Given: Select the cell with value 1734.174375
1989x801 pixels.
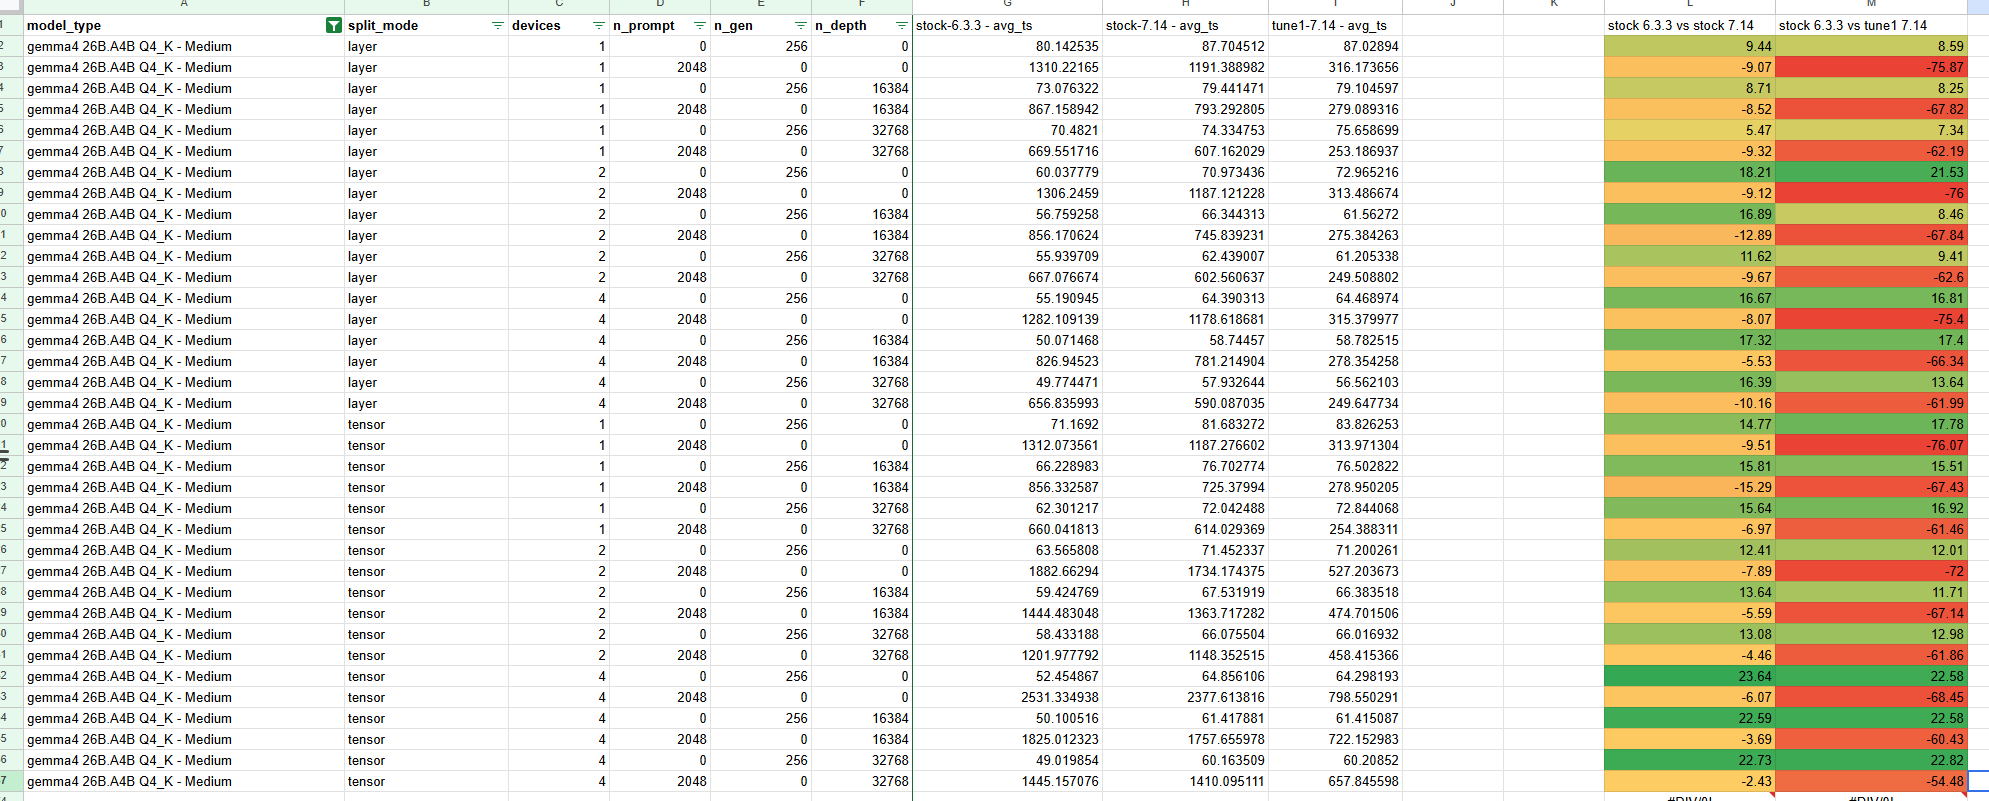Looking at the screenshot, I should pyautogui.click(x=1185, y=571).
